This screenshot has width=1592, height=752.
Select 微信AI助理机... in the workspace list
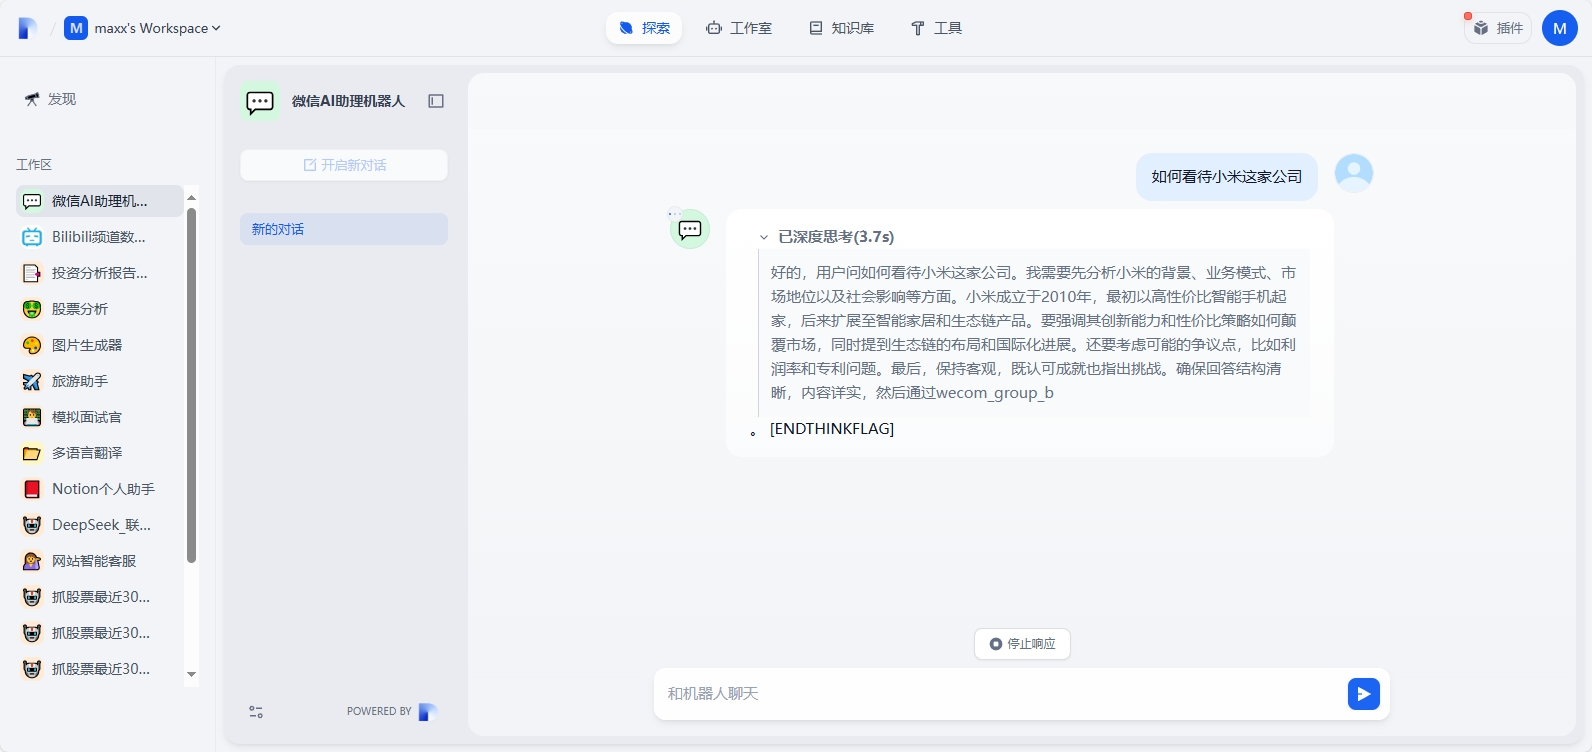tap(100, 201)
